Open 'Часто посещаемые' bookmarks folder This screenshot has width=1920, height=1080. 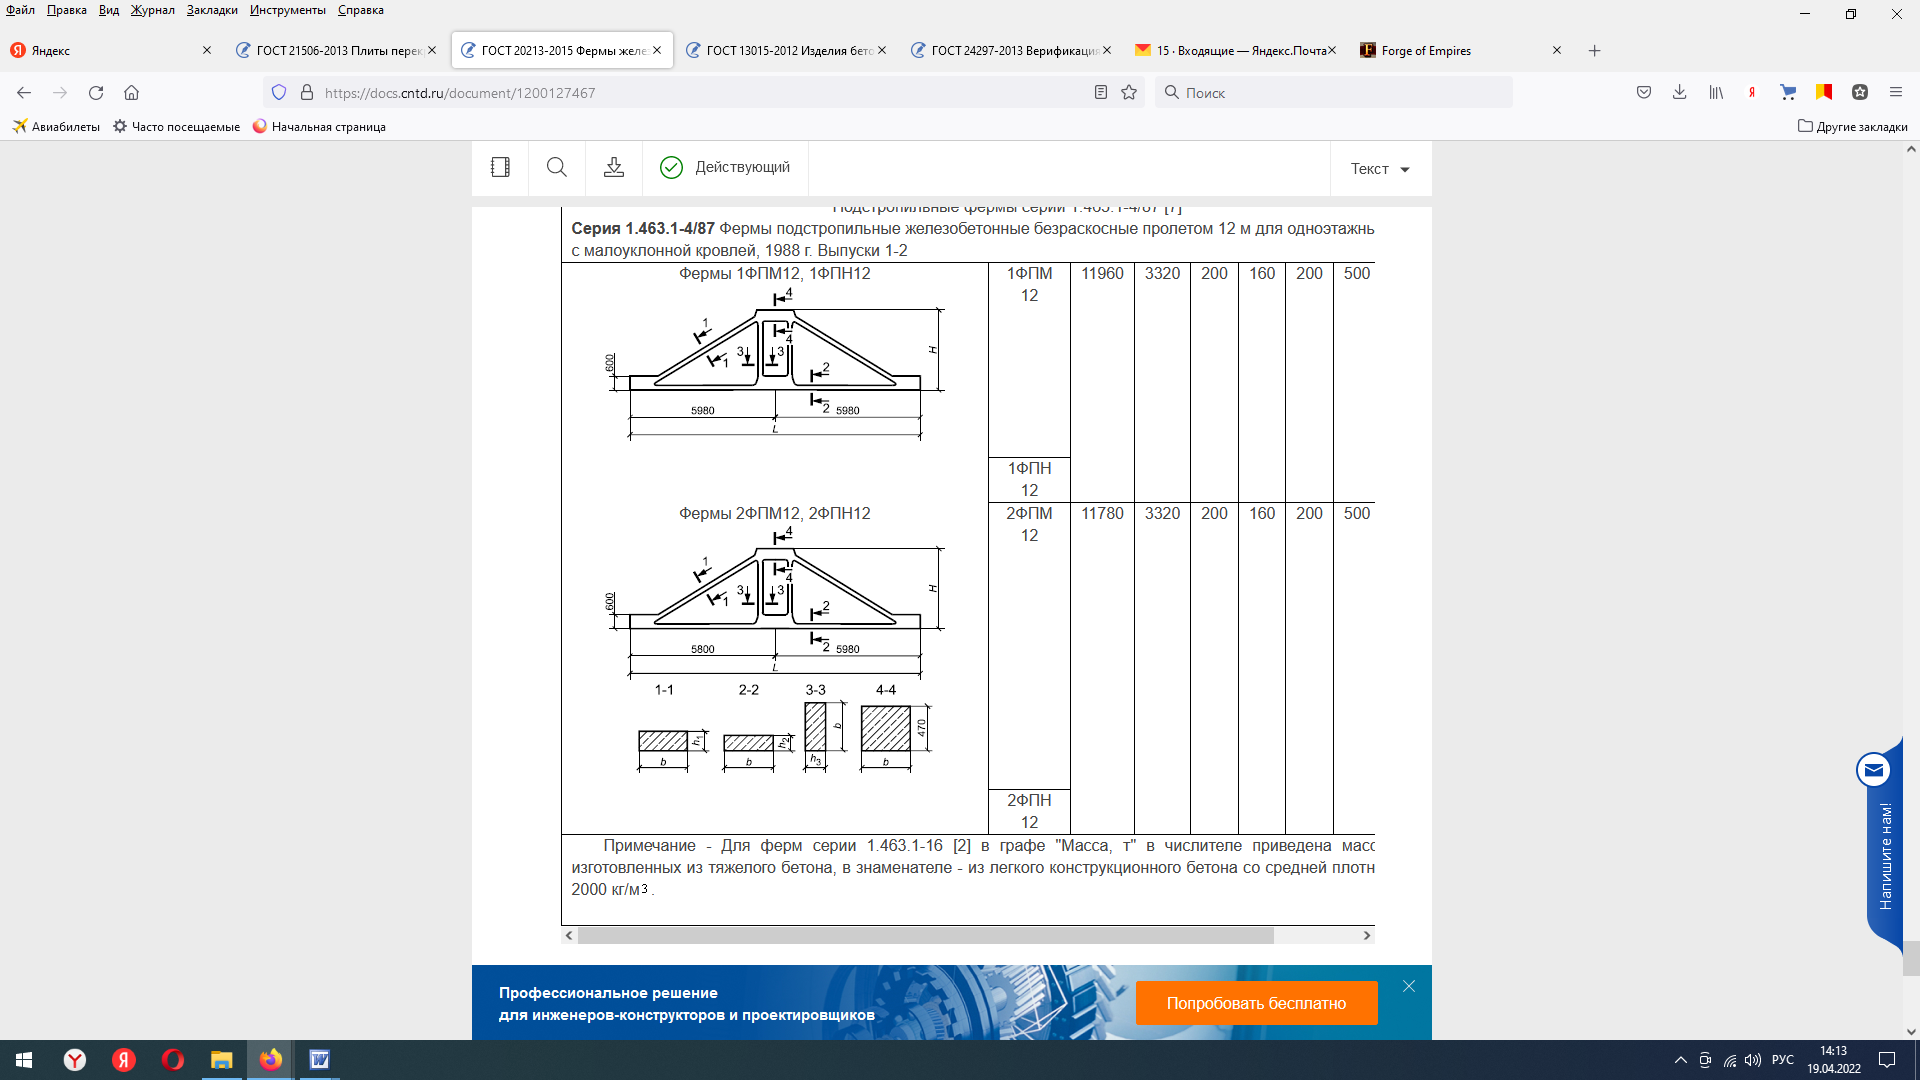pos(176,127)
